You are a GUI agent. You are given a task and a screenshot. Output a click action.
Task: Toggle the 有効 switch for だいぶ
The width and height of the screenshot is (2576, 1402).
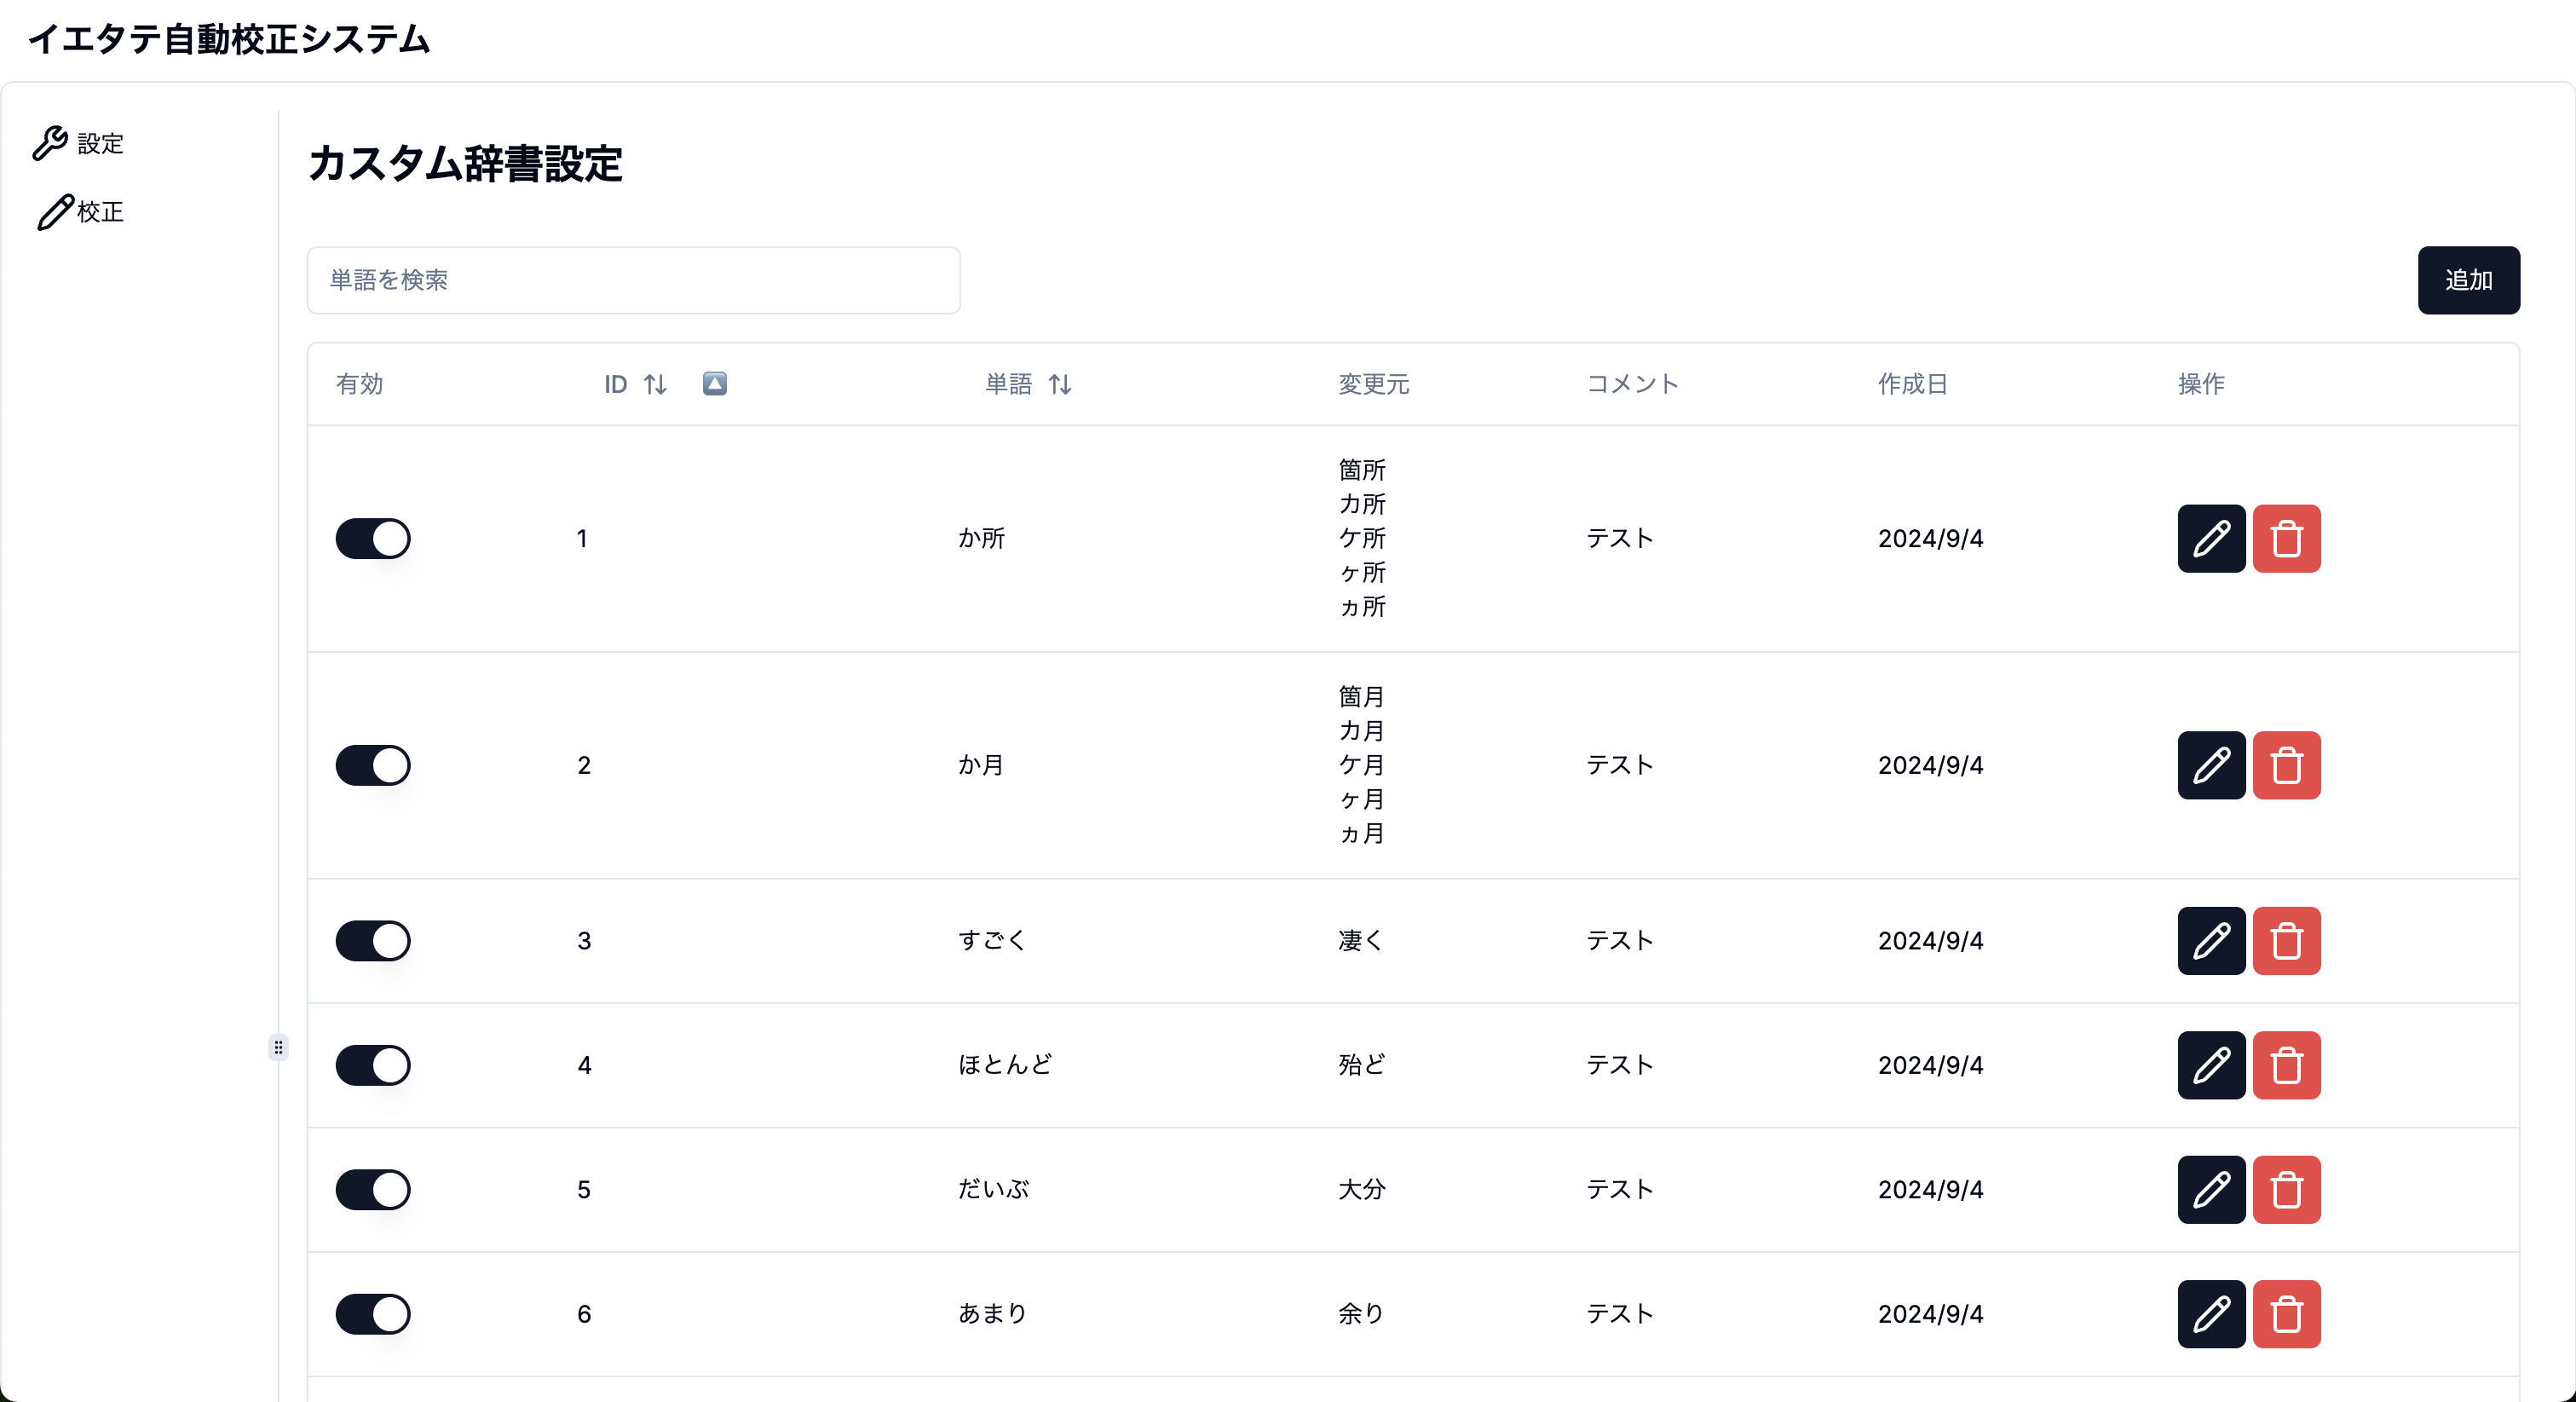click(x=373, y=1190)
